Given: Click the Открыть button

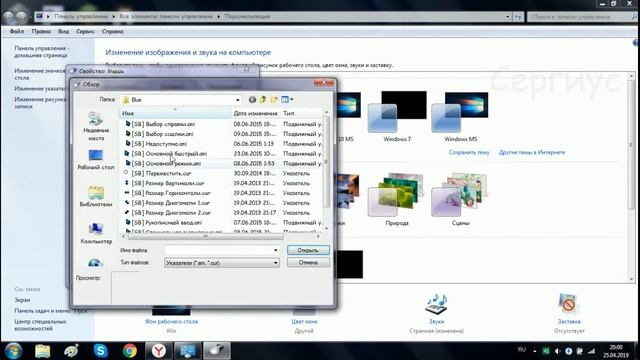Looking at the screenshot, I should (x=308, y=250).
